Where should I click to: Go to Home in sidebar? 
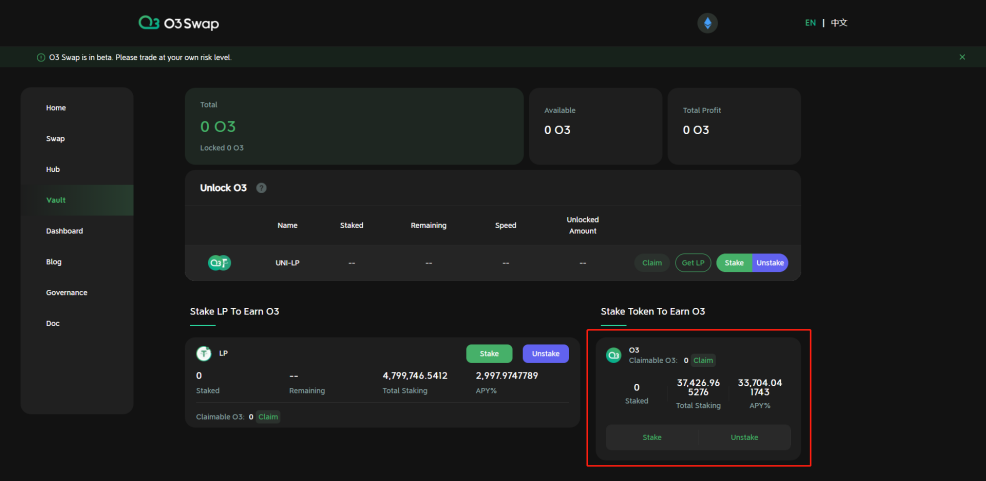pos(56,108)
